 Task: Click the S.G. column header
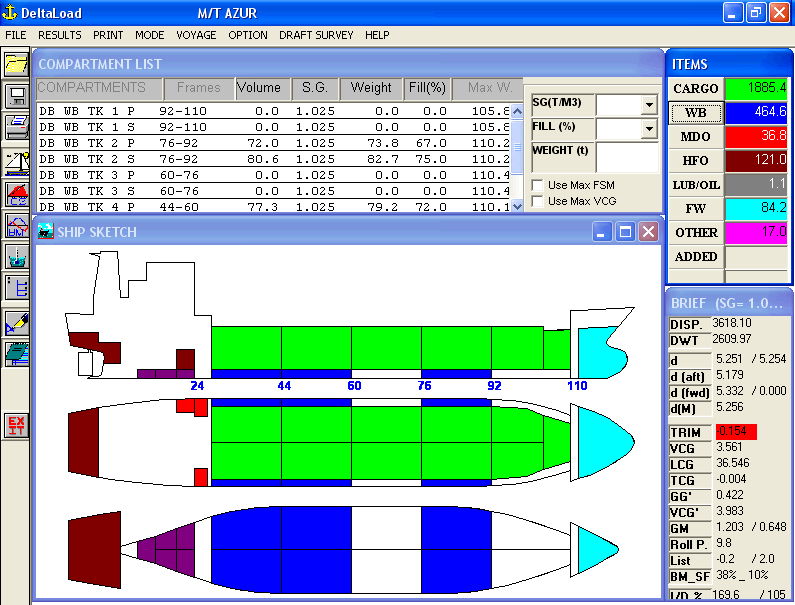pos(315,88)
